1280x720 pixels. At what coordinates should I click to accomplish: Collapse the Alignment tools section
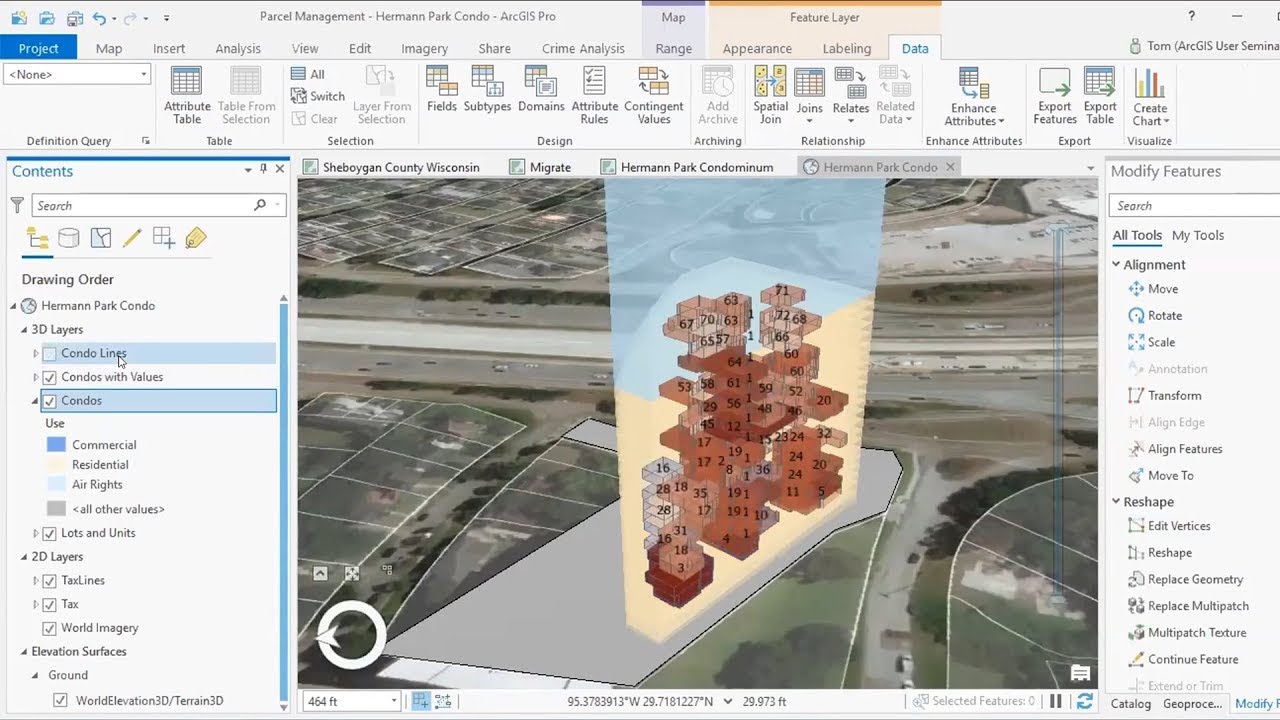[1116, 265]
